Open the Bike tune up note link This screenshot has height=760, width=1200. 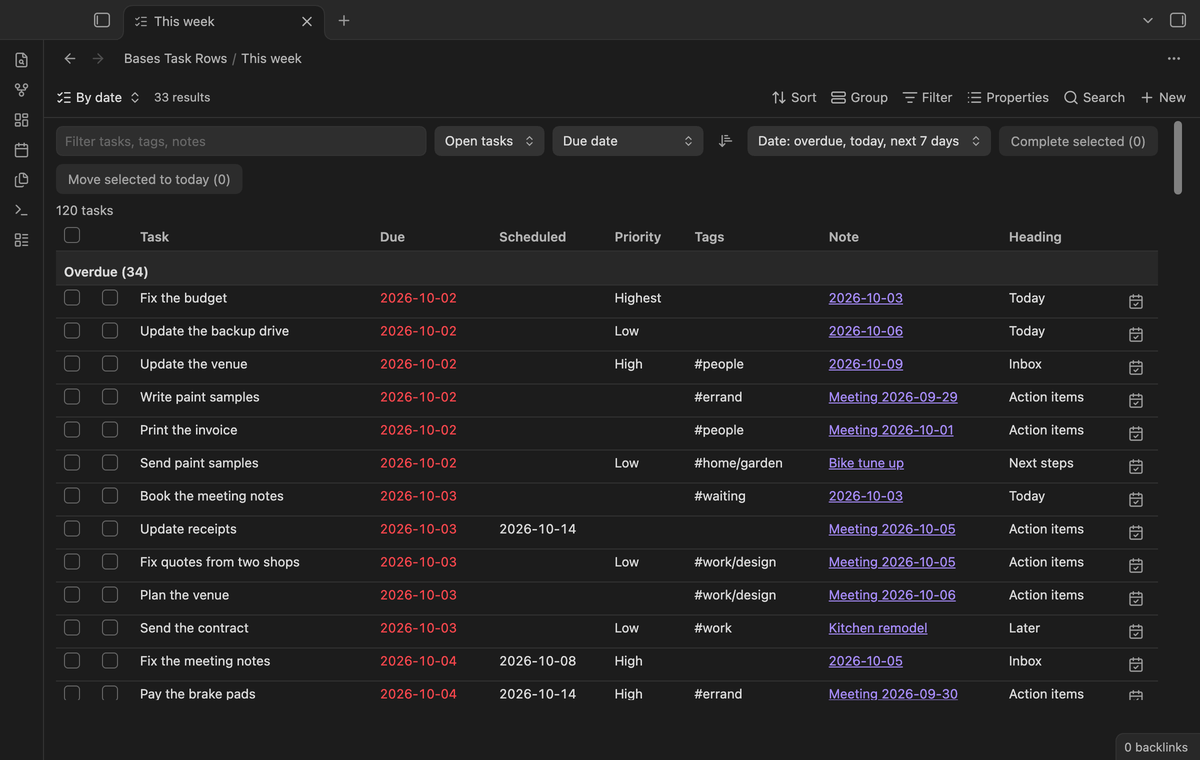click(x=866, y=463)
